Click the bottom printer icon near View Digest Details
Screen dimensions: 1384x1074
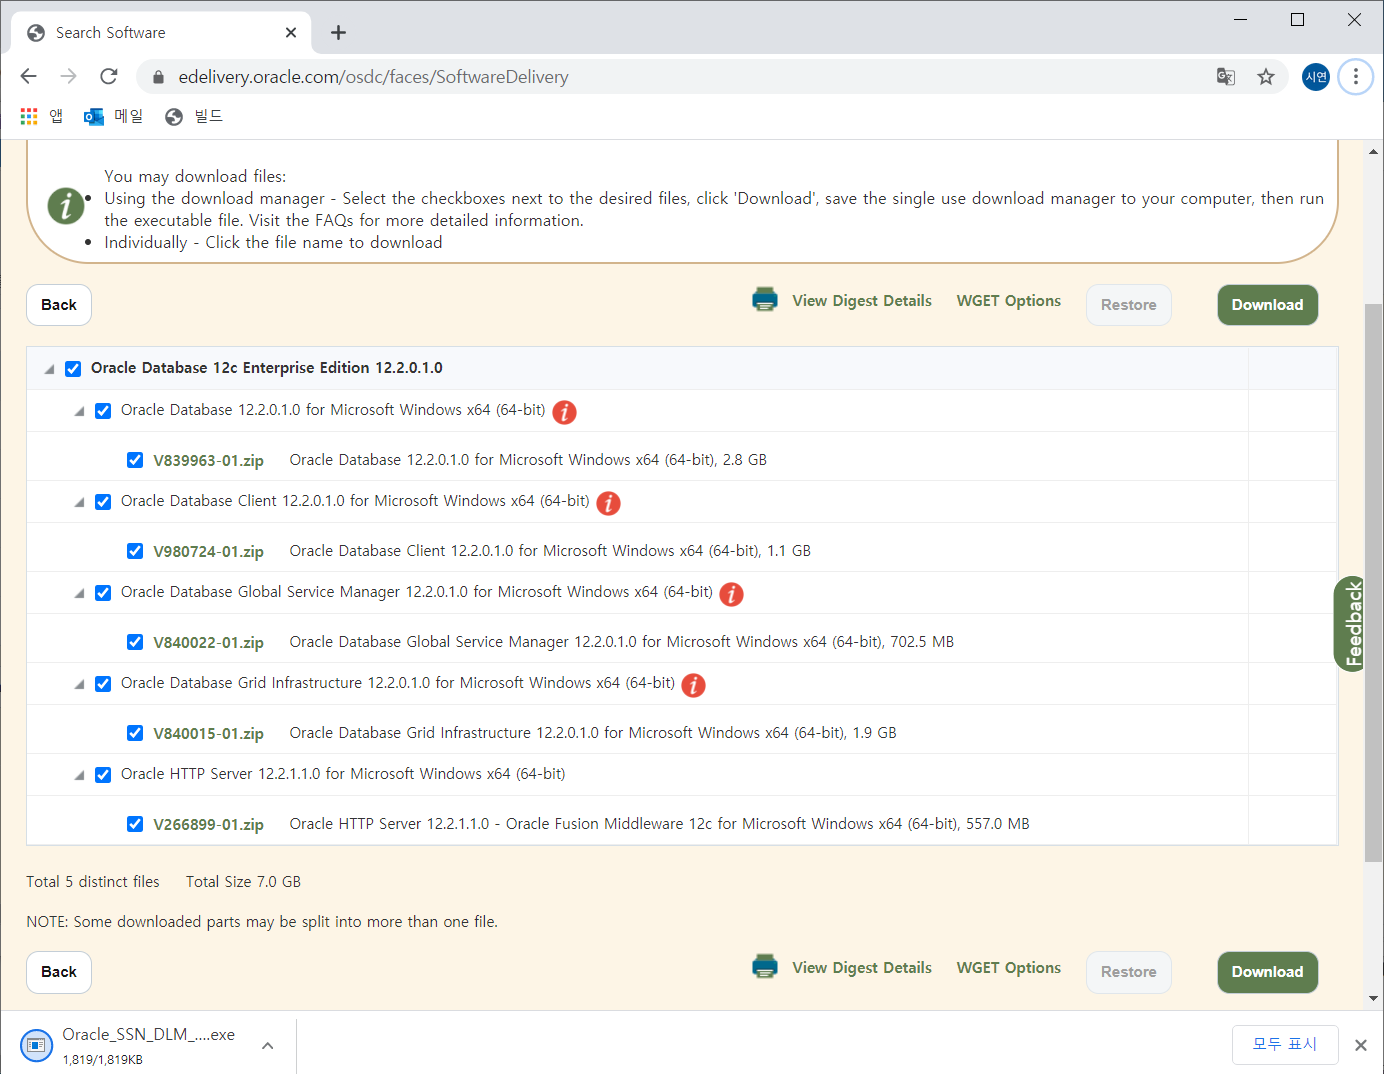coord(765,967)
